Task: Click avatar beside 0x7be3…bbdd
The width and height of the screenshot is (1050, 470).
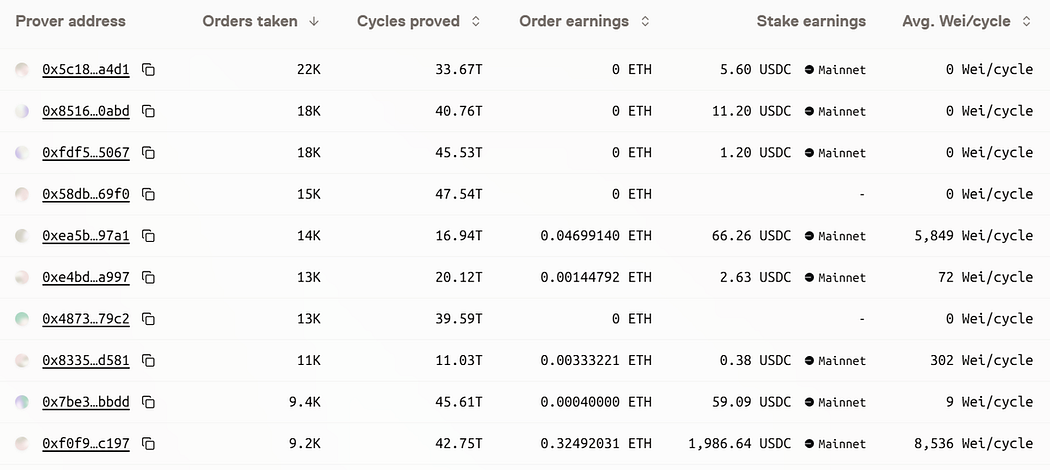Action: 22,402
